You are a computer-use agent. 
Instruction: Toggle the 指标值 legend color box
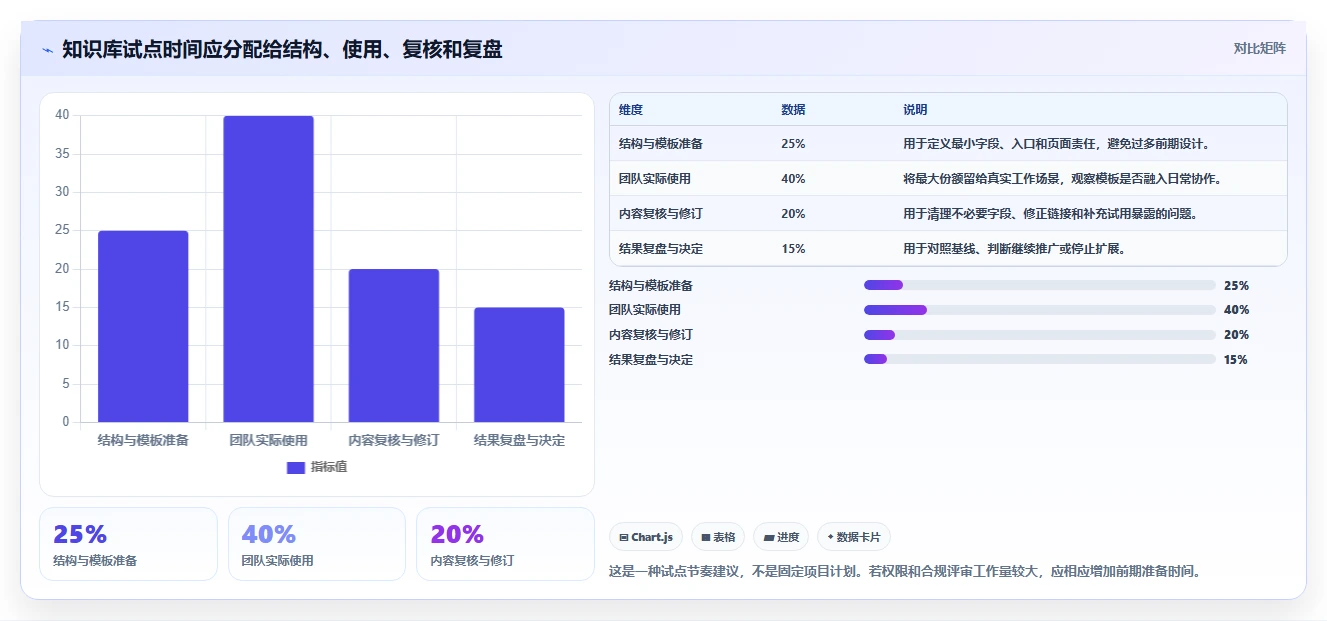[295, 467]
